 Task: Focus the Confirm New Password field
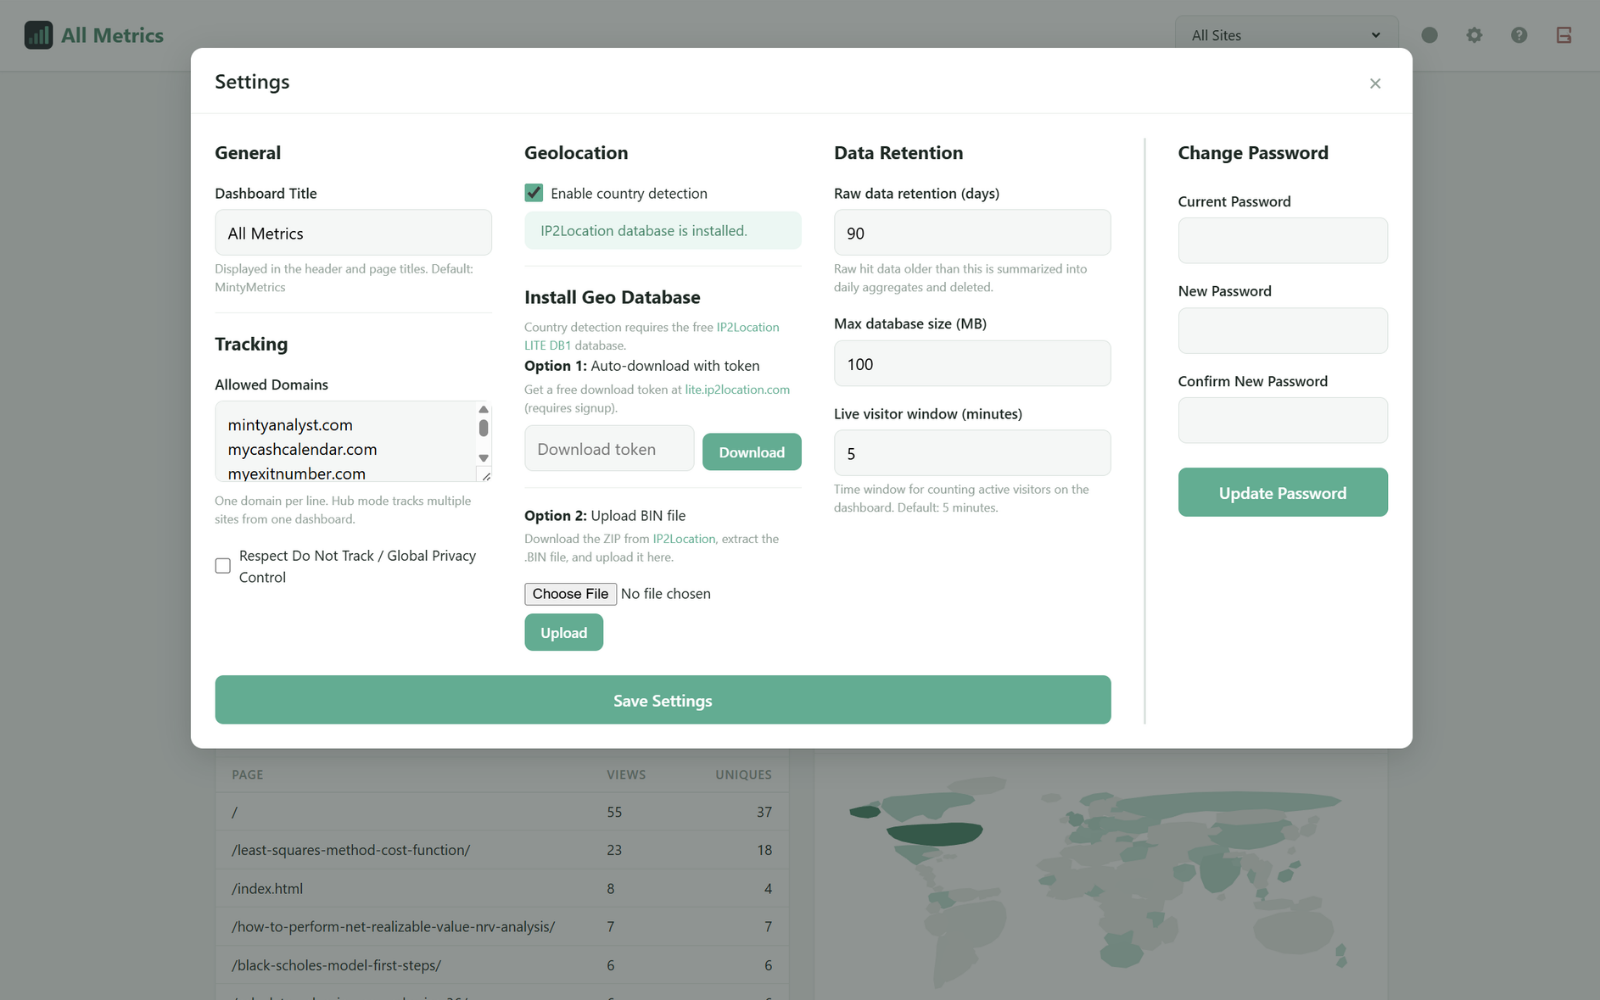[1283, 421]
